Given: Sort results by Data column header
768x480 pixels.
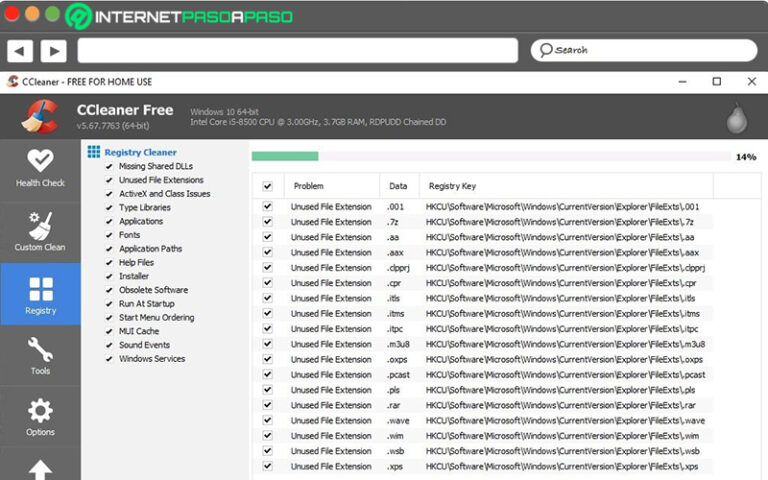Looking at the screenshot, I should (398, 186).
